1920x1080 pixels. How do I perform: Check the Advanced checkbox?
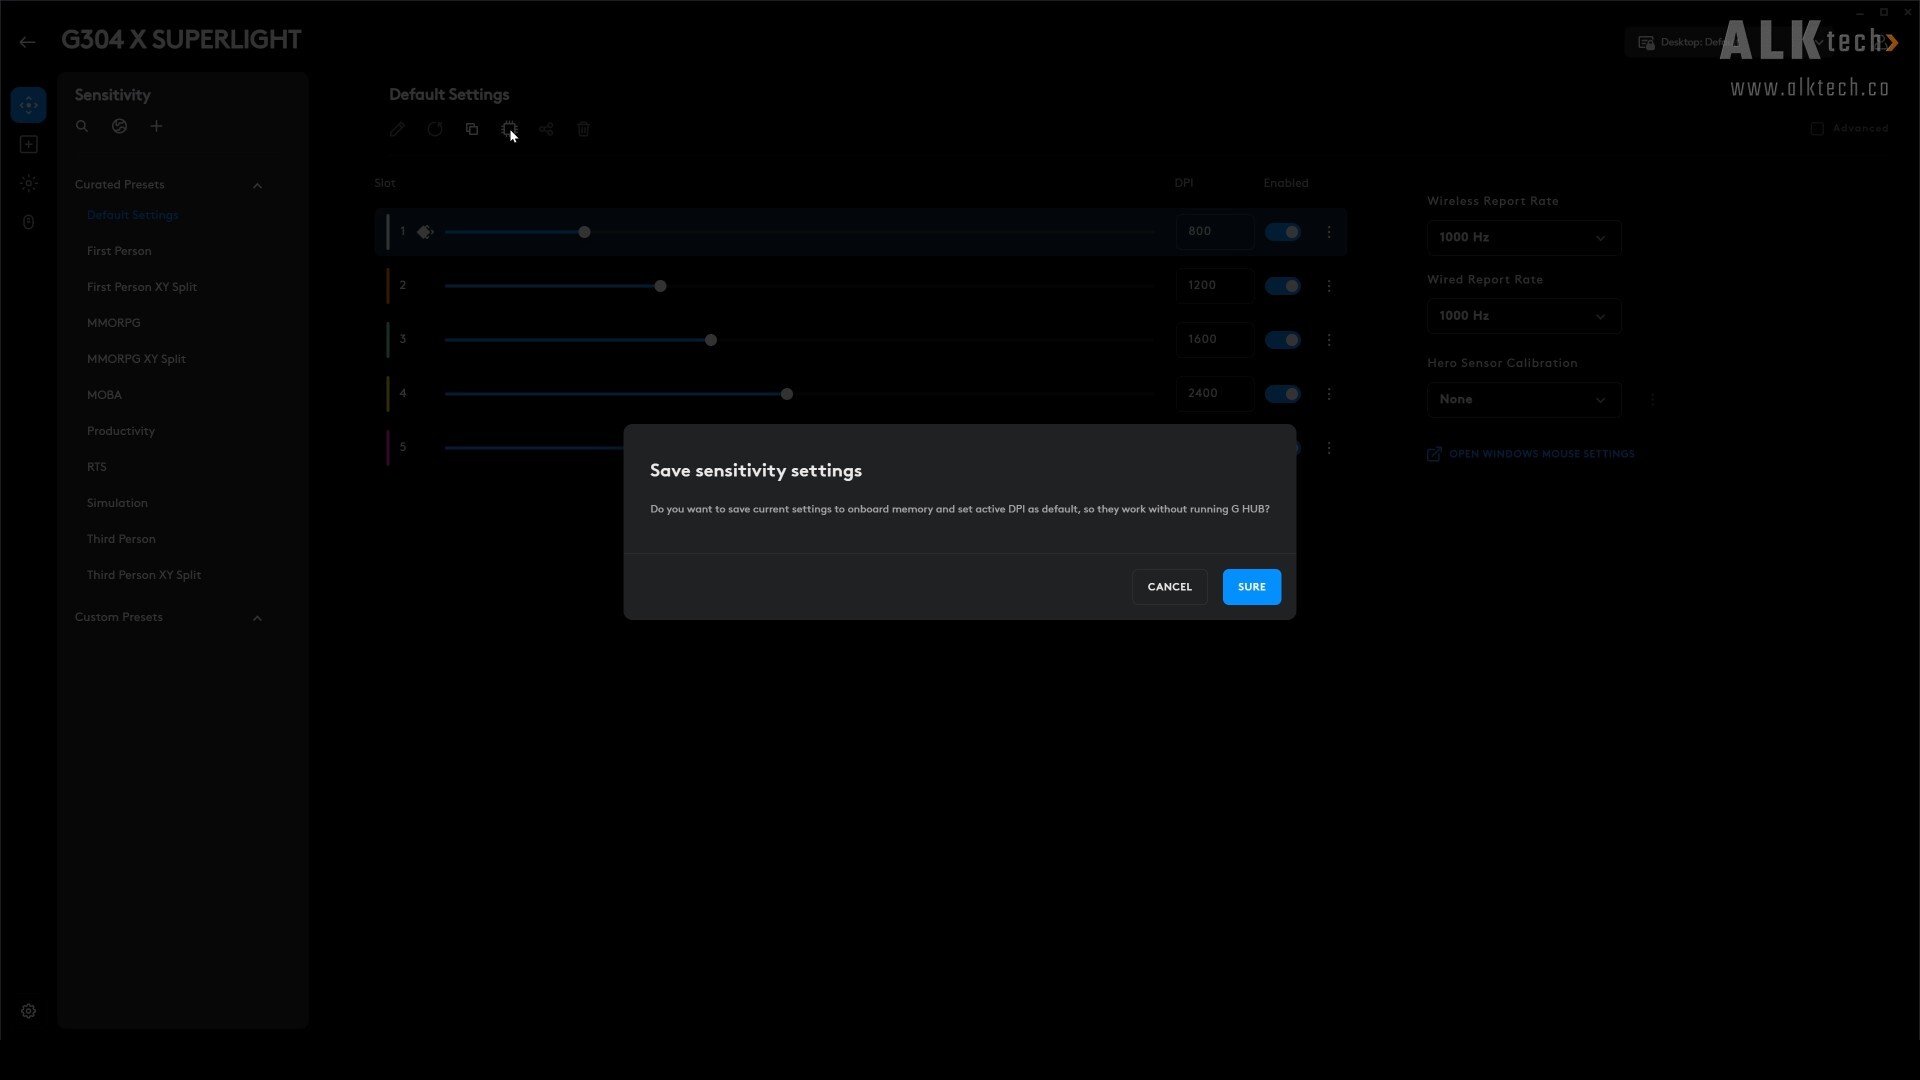(1817, 129)
